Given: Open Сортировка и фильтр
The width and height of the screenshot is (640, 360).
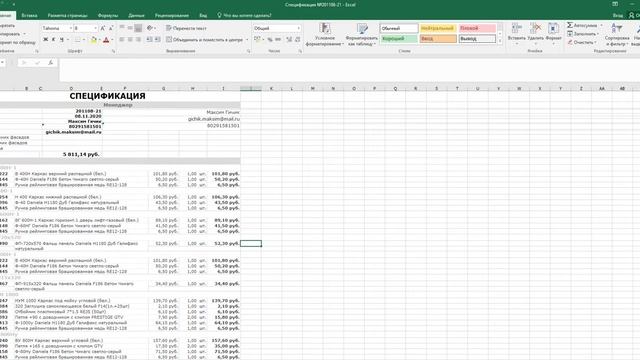Looking at the screenshot, I should pos(617,34).
